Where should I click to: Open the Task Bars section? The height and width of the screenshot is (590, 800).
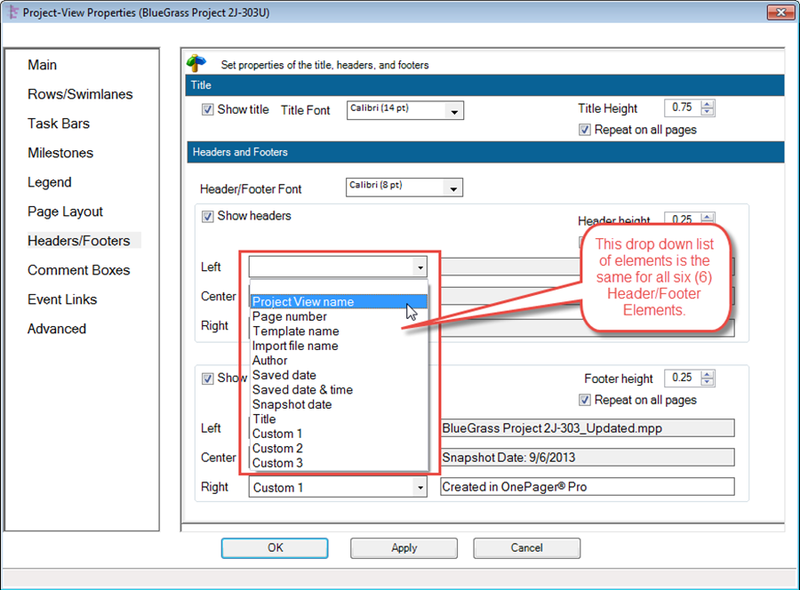[x=58, y=124]
